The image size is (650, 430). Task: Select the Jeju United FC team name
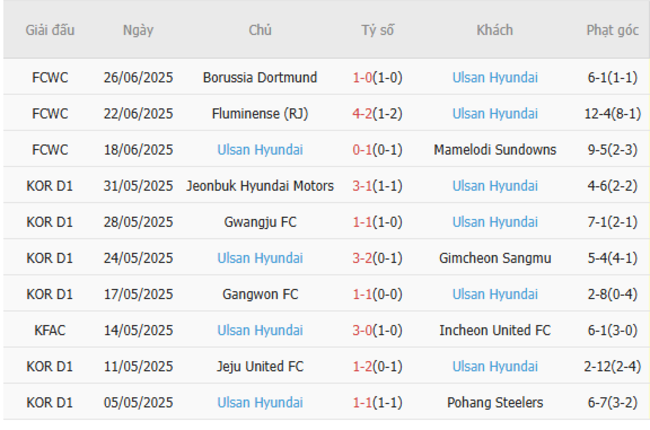[x=260, y=366]
